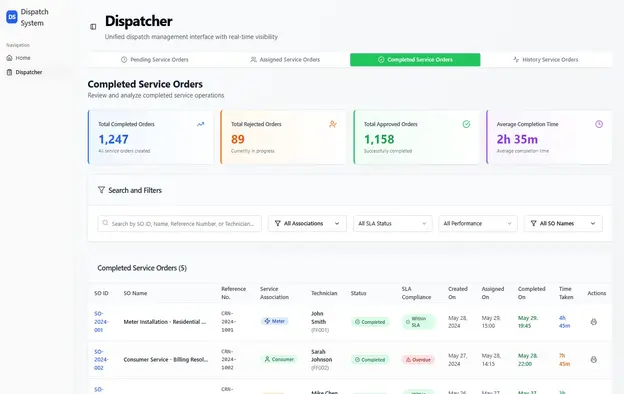
Task: Click the search by SO ID input field
Action: 179,223
